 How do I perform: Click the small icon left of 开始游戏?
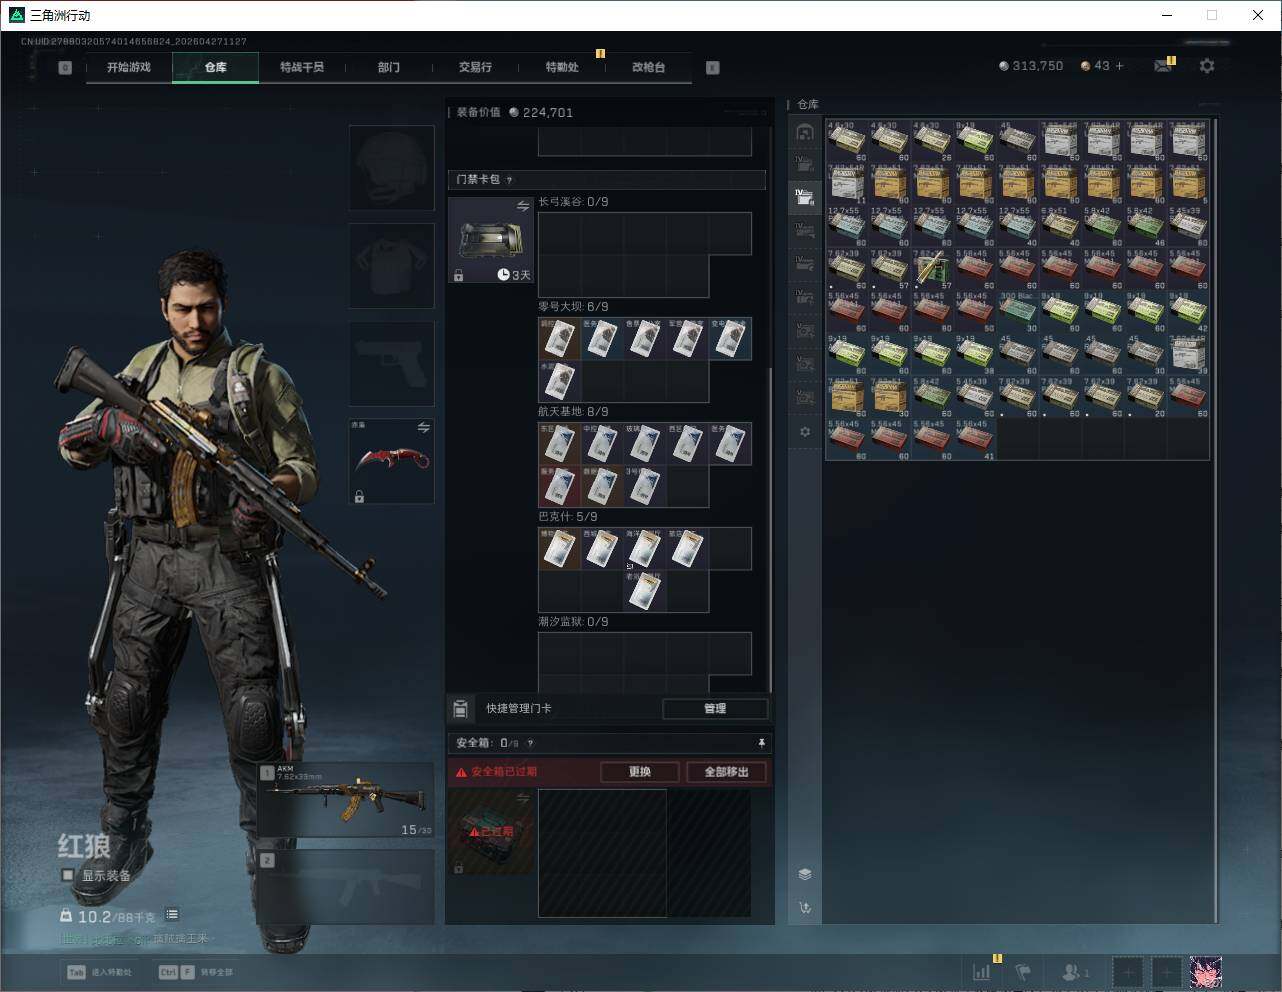click(x=65, y=68)
